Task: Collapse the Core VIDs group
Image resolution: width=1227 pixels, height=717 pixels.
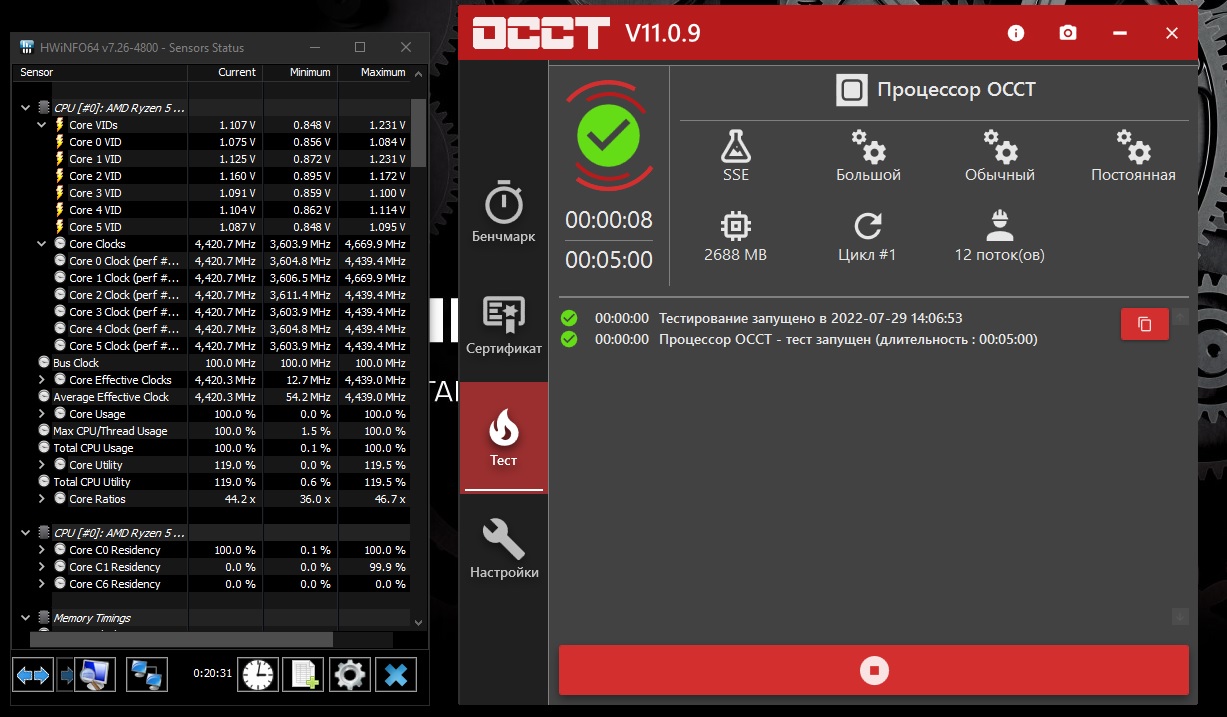Action: [x=41, y=125]
